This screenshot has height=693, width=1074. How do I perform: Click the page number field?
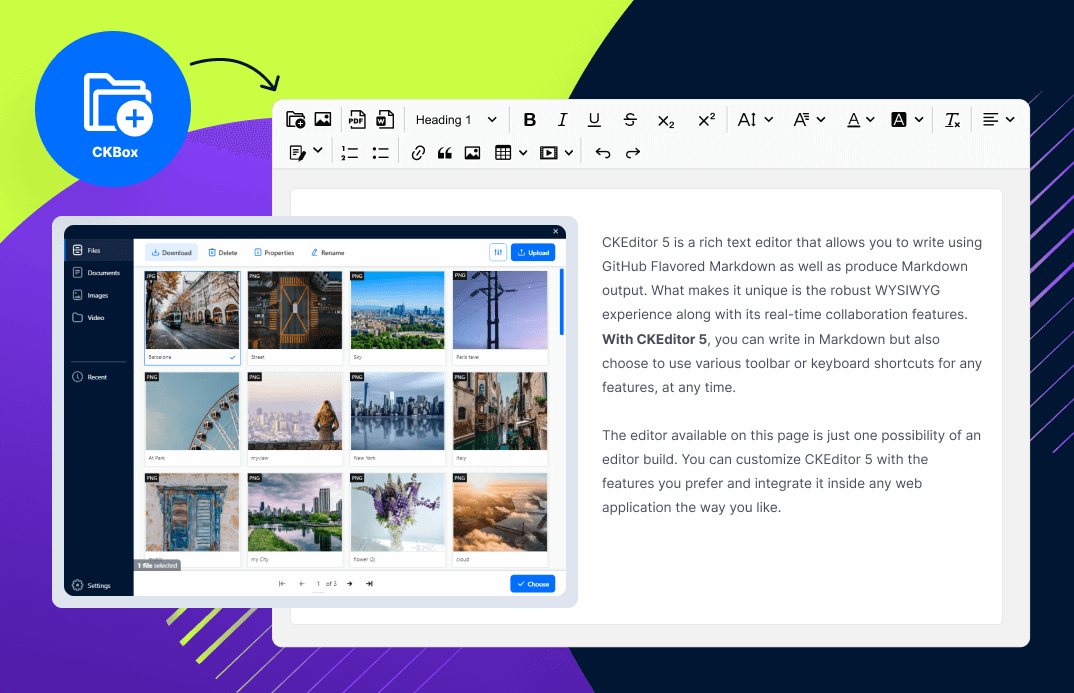click(x=319, y=584)
